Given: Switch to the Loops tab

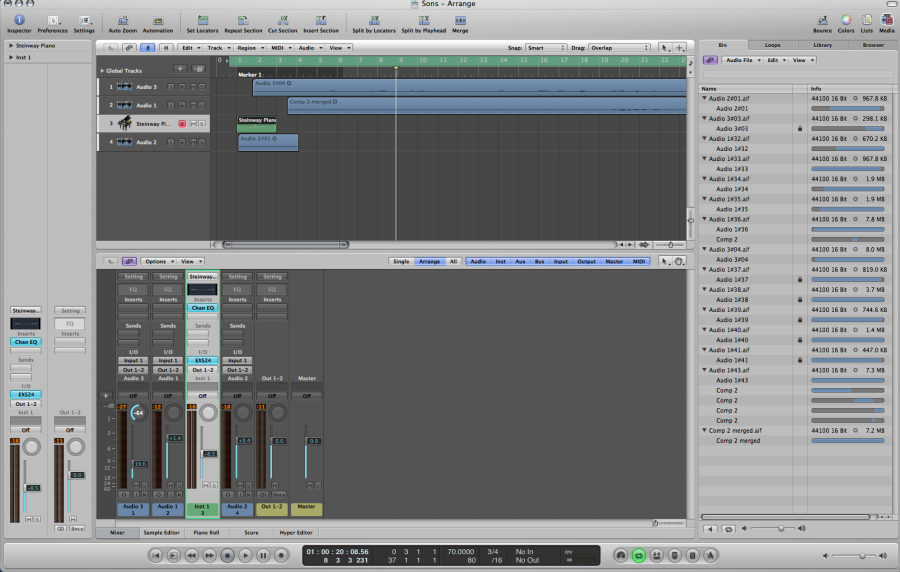Looking at the screenshot, I should 772,45.
